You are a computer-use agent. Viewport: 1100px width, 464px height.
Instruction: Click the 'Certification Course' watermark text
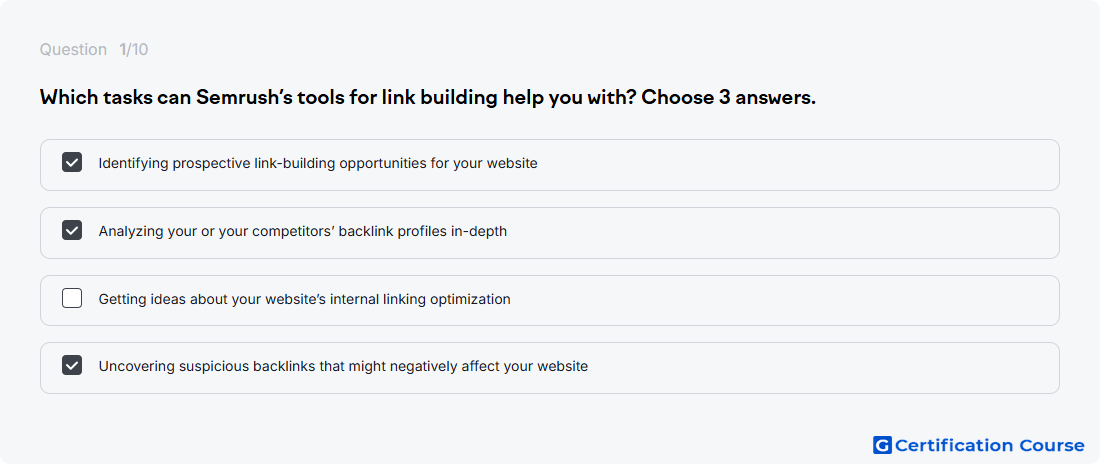pos(990,445)
